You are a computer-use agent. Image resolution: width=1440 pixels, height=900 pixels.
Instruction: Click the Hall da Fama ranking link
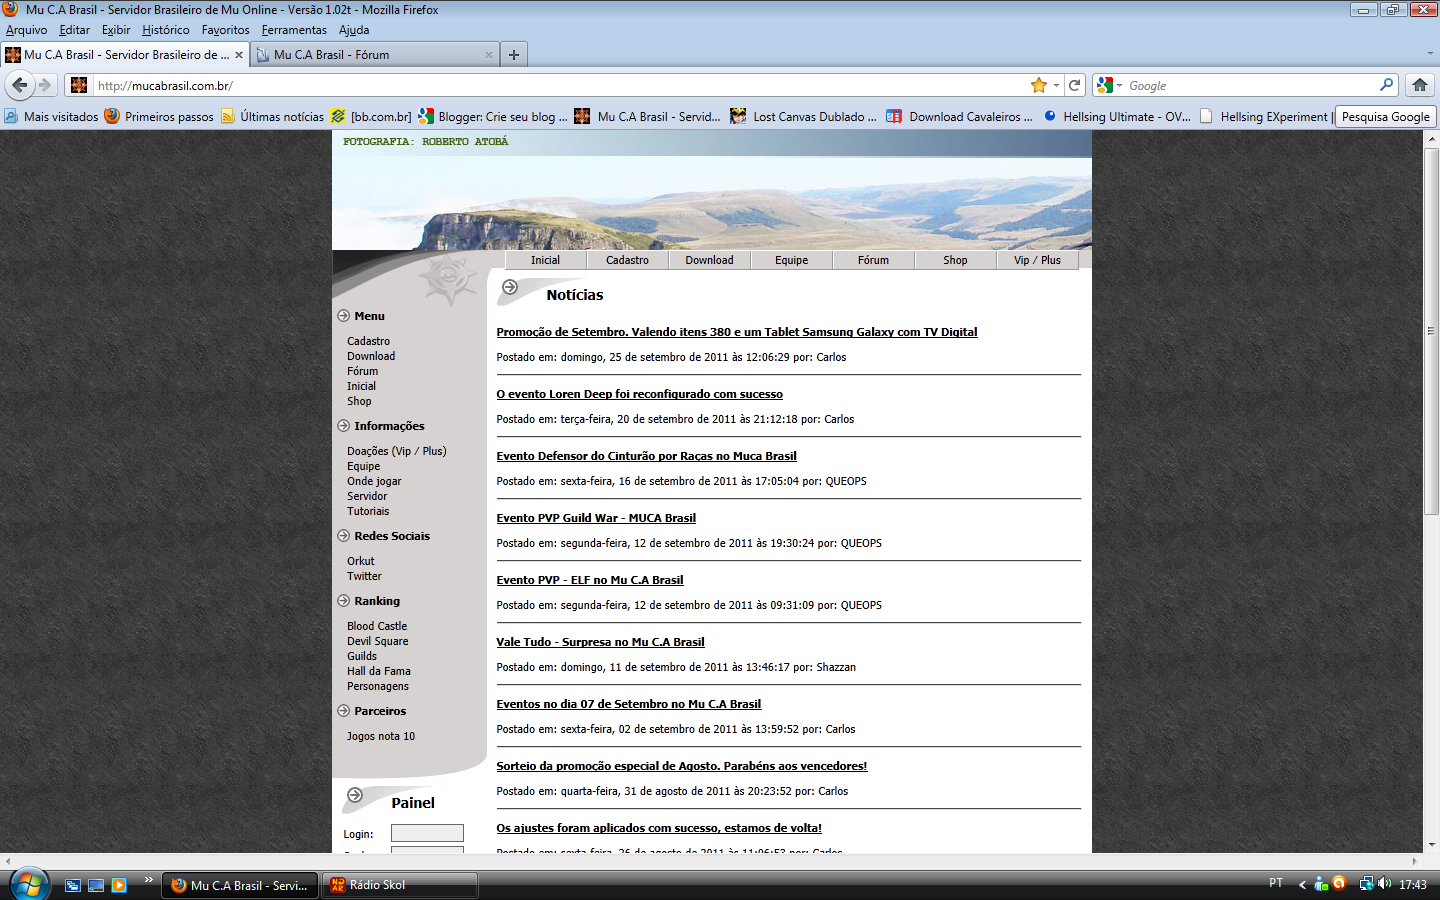tap(379, 671)
